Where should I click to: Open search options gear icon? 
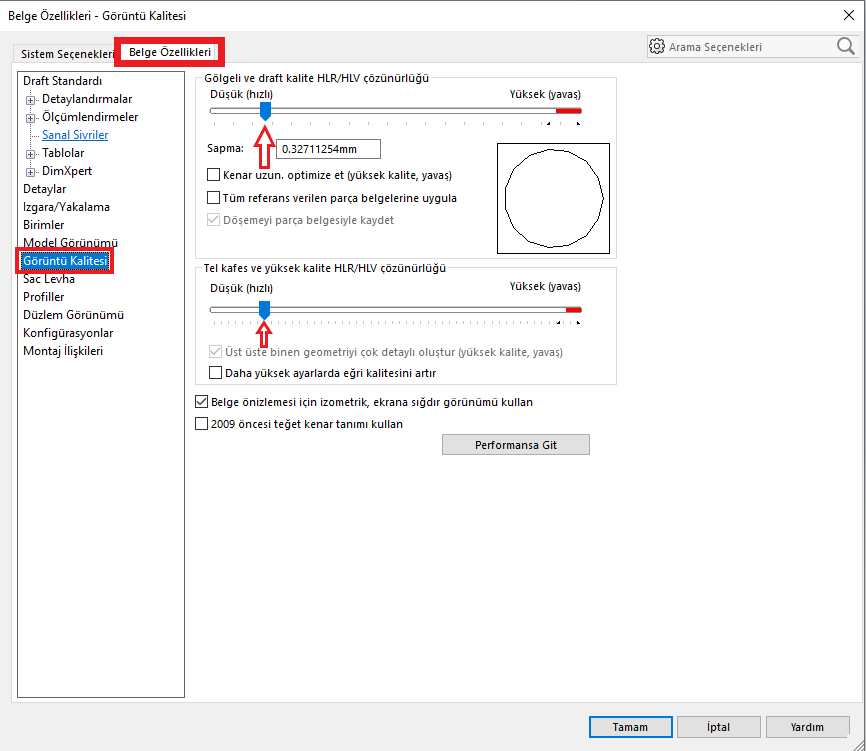(x=657, y=46)
